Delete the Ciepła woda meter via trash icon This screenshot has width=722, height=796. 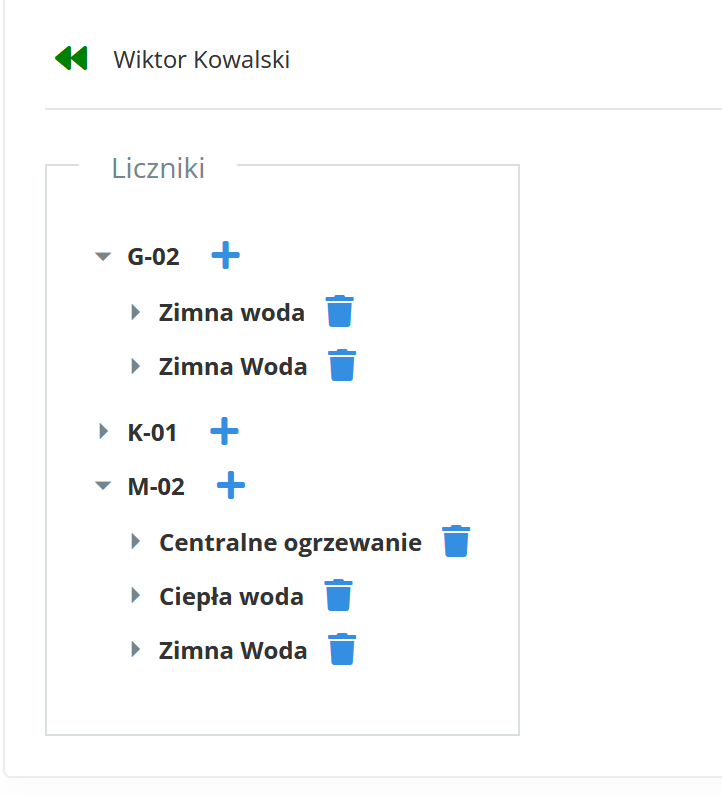tap(338, 595)
